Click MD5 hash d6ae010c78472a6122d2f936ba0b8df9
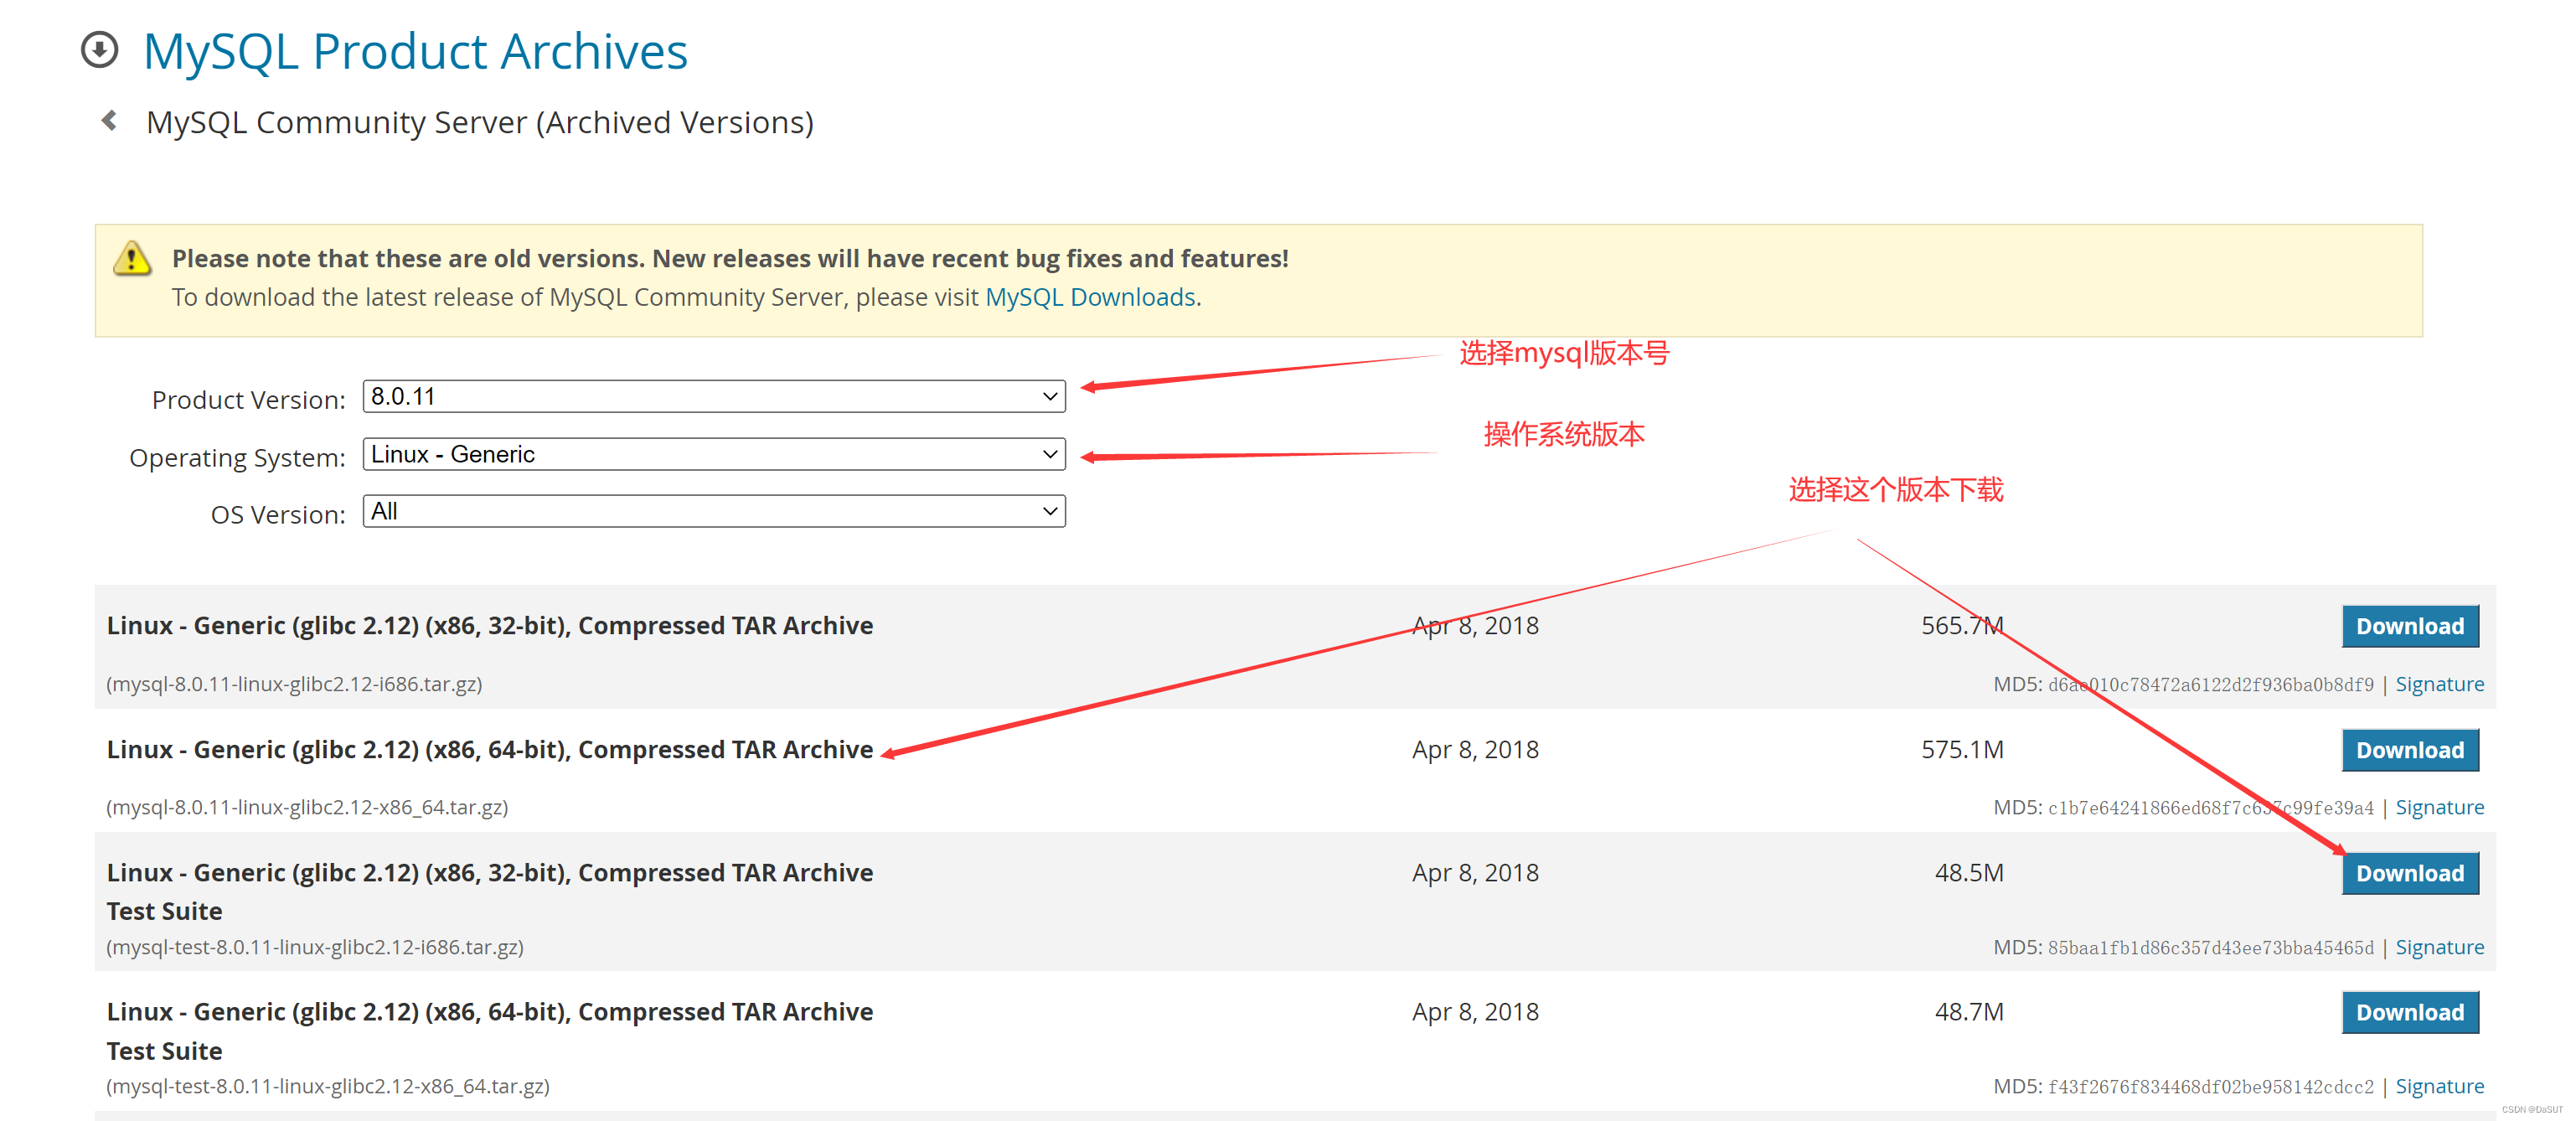Viewport: 2576px width, 1121px height. [x=2210, y=685]
